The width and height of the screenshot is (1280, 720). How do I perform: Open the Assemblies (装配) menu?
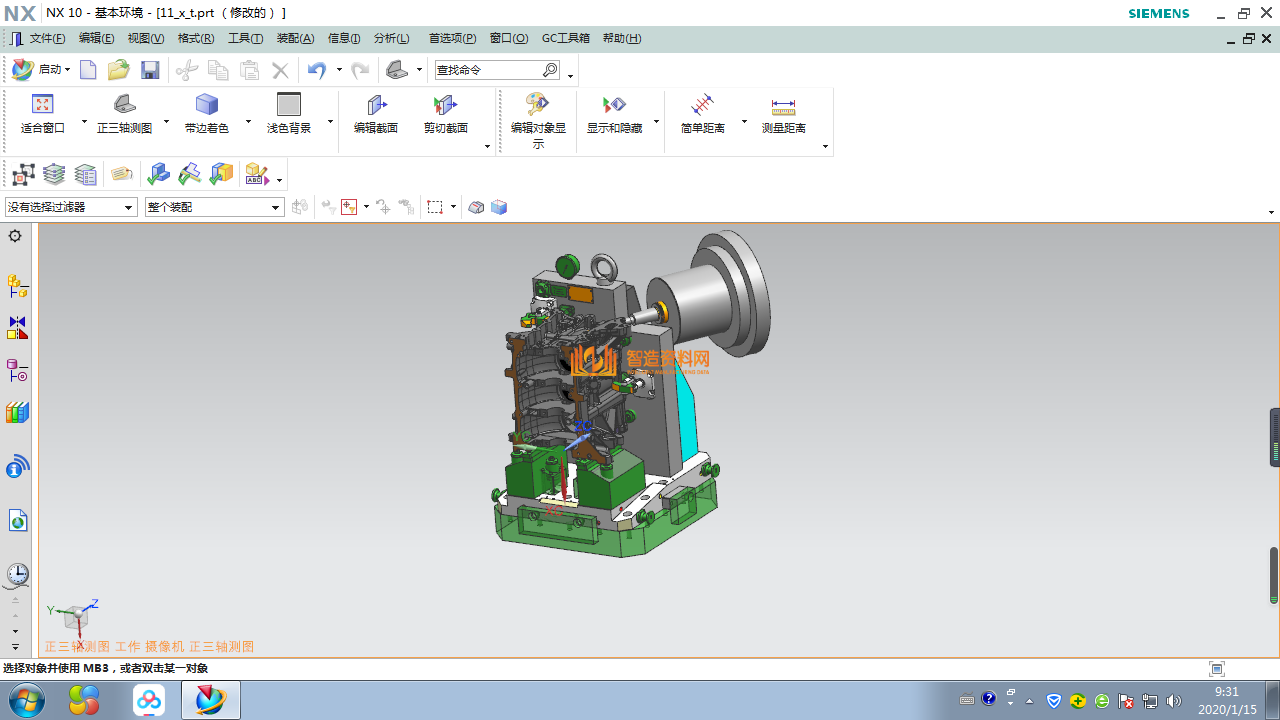click(295, 38)
